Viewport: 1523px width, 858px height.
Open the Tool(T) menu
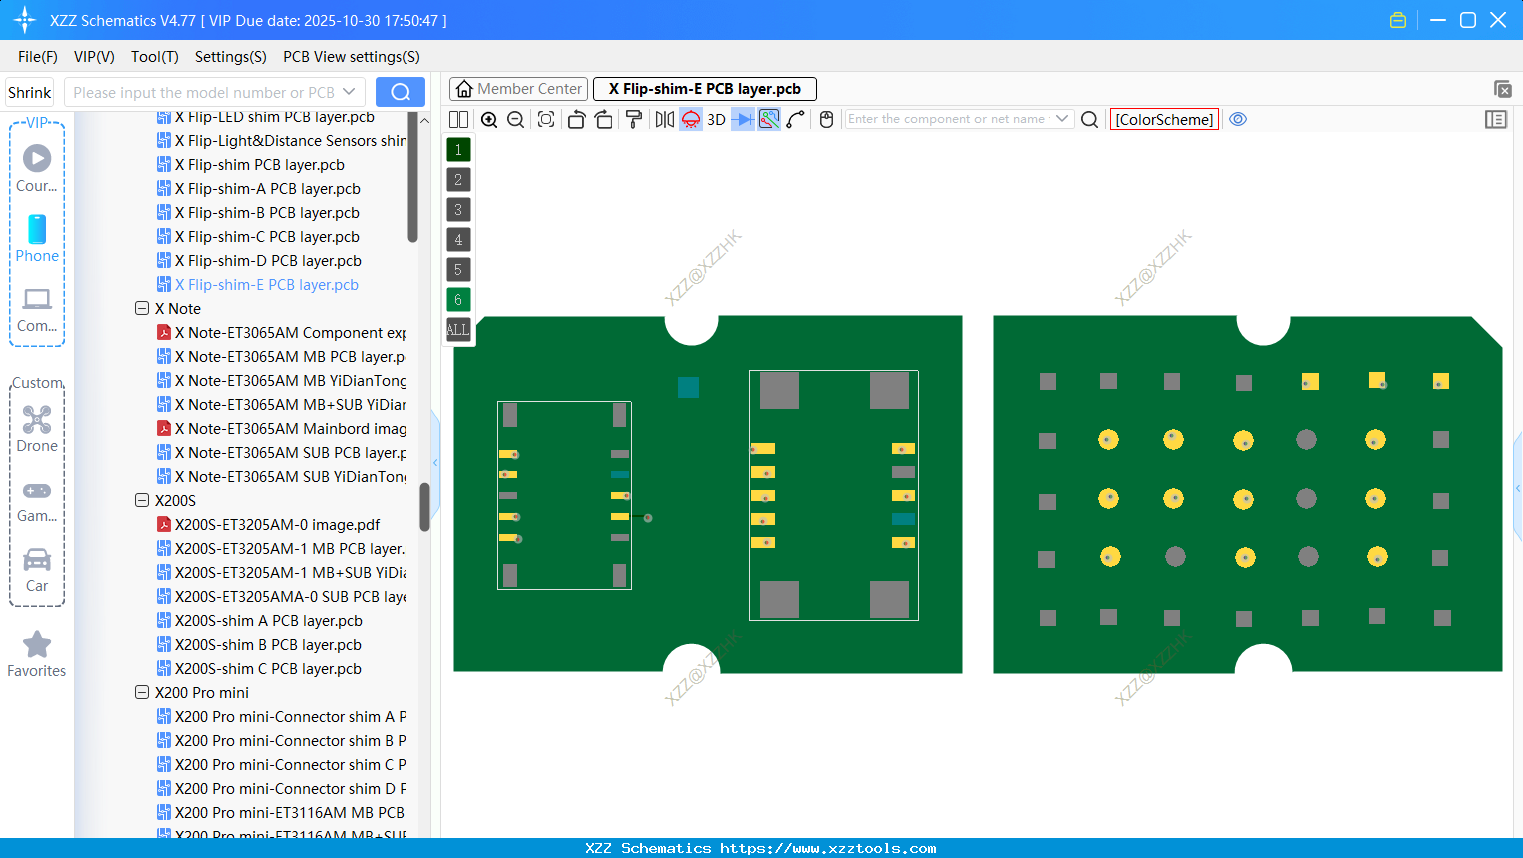(x=154, y=57)
